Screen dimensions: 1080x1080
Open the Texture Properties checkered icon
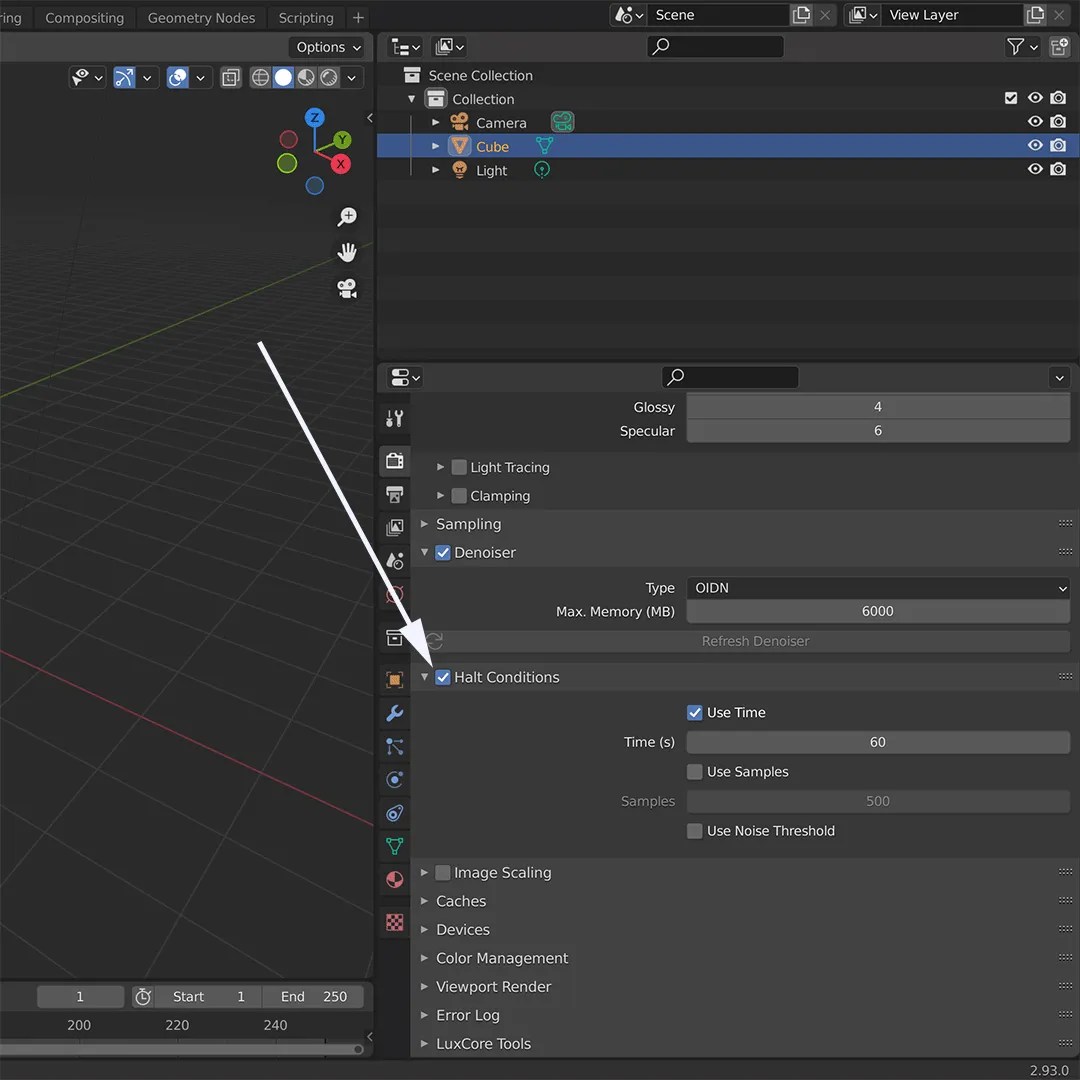[x=394, y=921]
